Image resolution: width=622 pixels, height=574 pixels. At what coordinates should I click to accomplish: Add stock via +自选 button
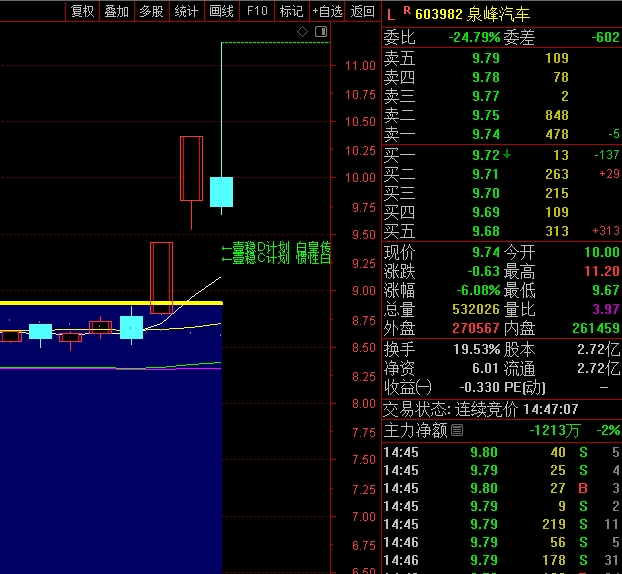(x=327, y=11)
